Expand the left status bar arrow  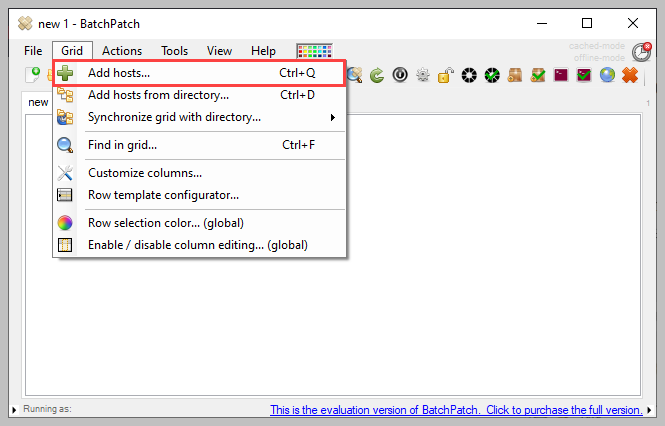point(14,410)
